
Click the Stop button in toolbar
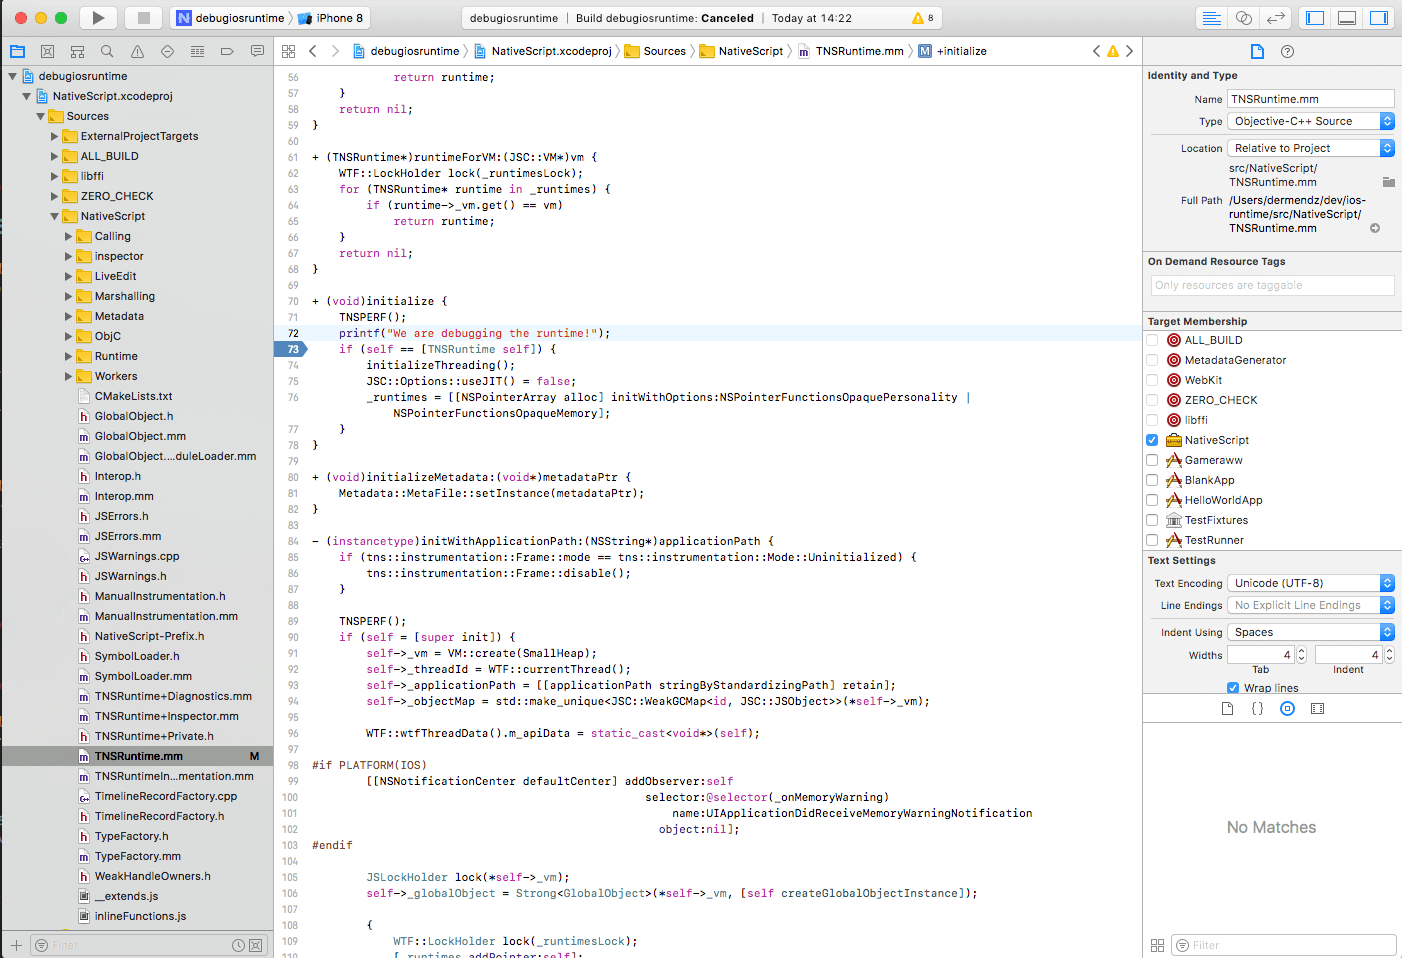coord(144,18)
